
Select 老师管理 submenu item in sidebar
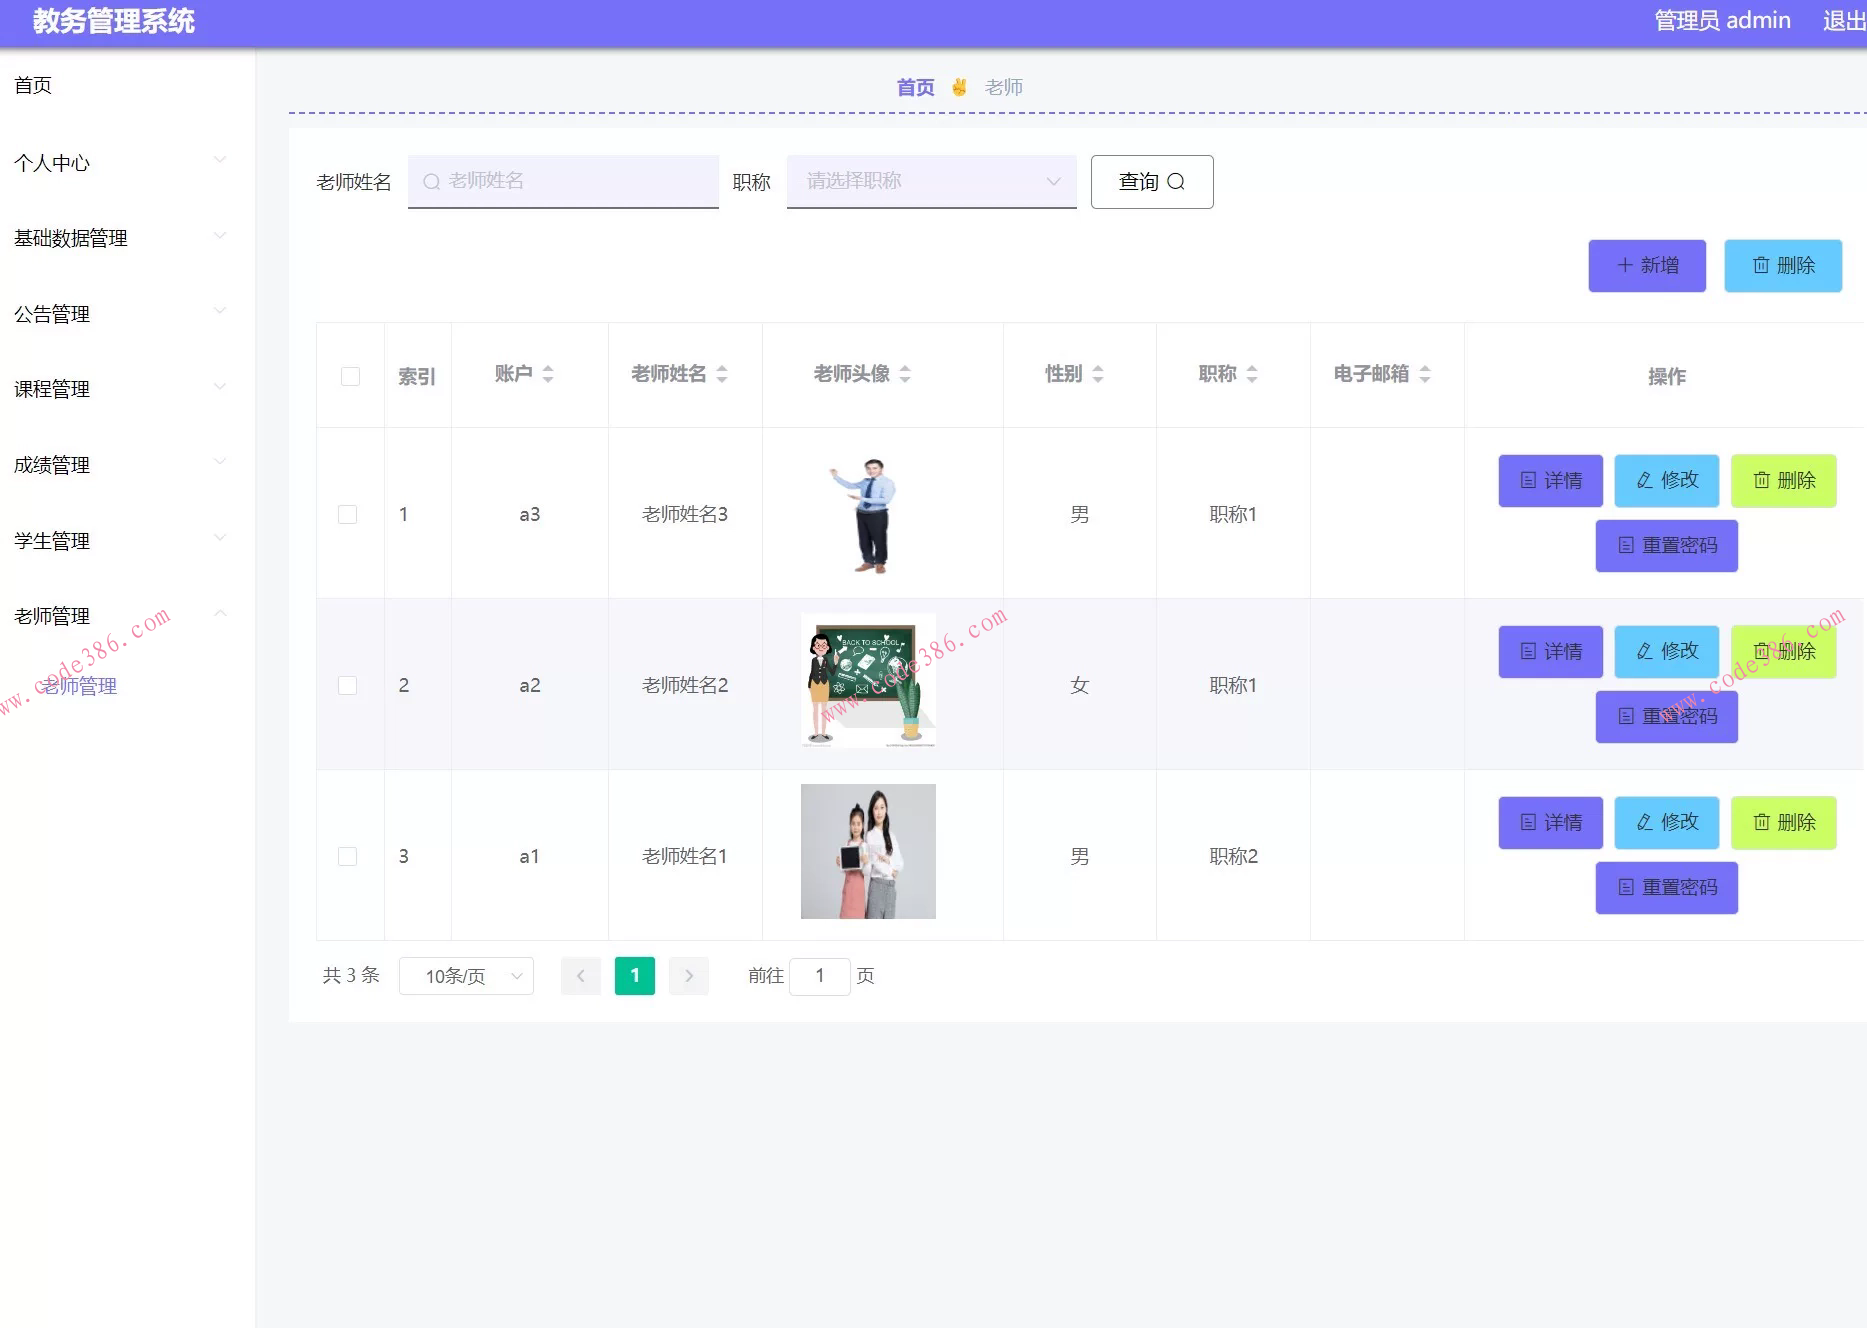point(80,686)
